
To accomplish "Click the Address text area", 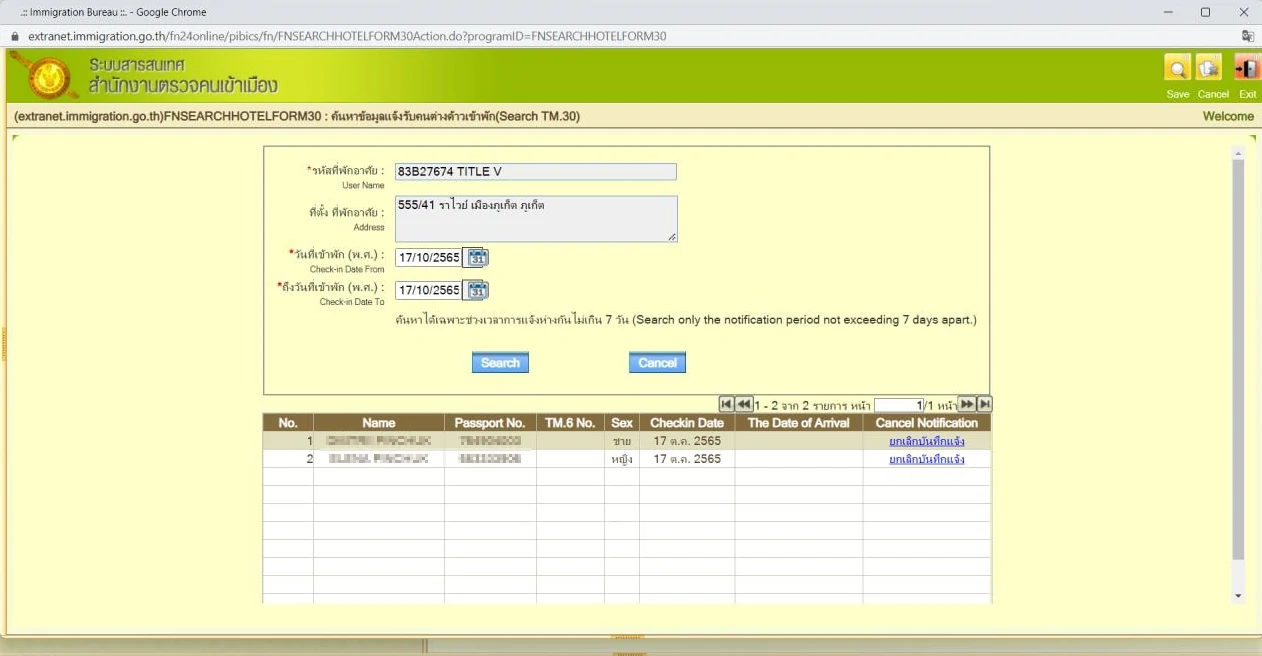I will coord(536,218).
